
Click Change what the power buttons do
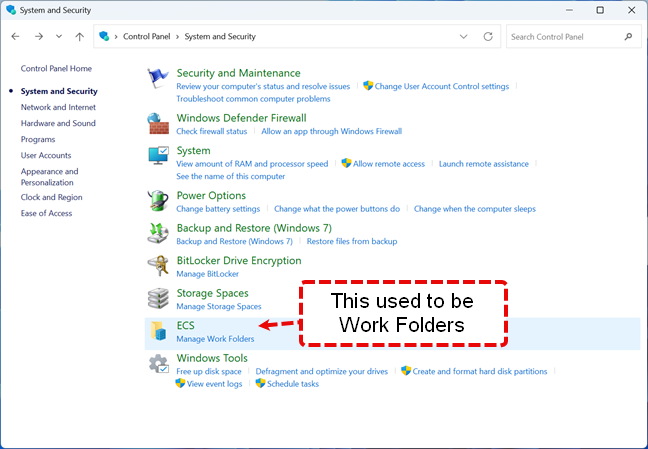tap(337, 209)
